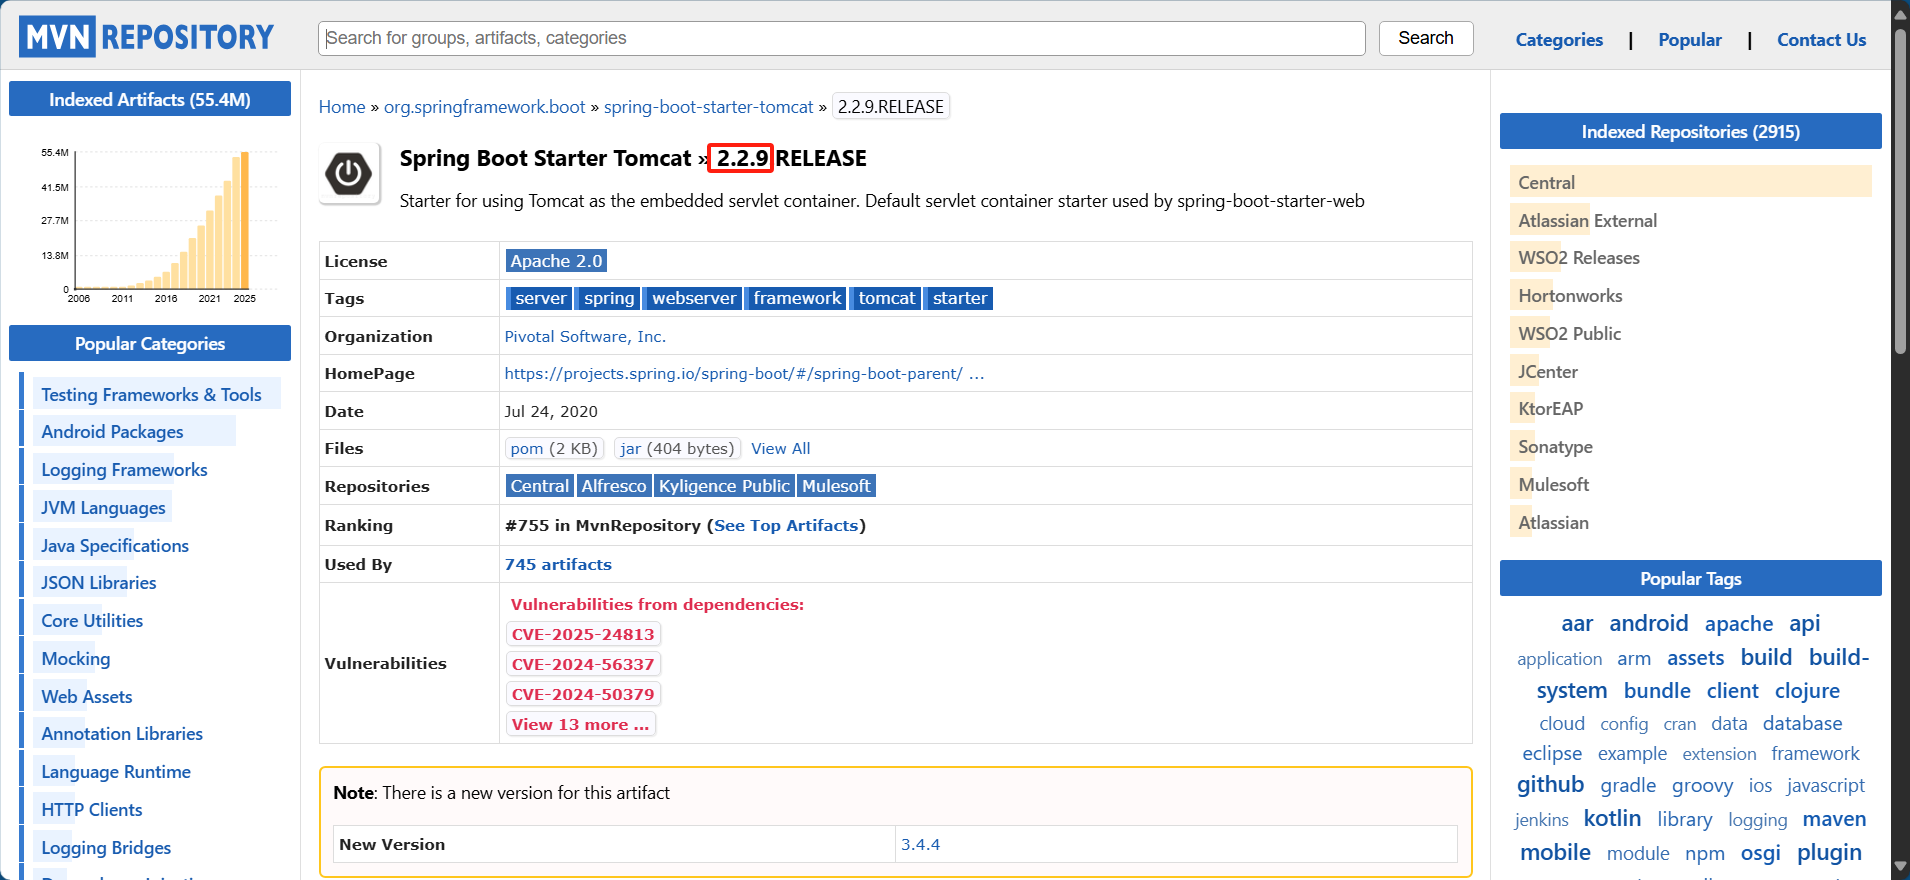The image size is (1910, 880).
Task: Open CVE-2024-50379 vulnerability
Action: pyautogui.click(x=583, y=694)
